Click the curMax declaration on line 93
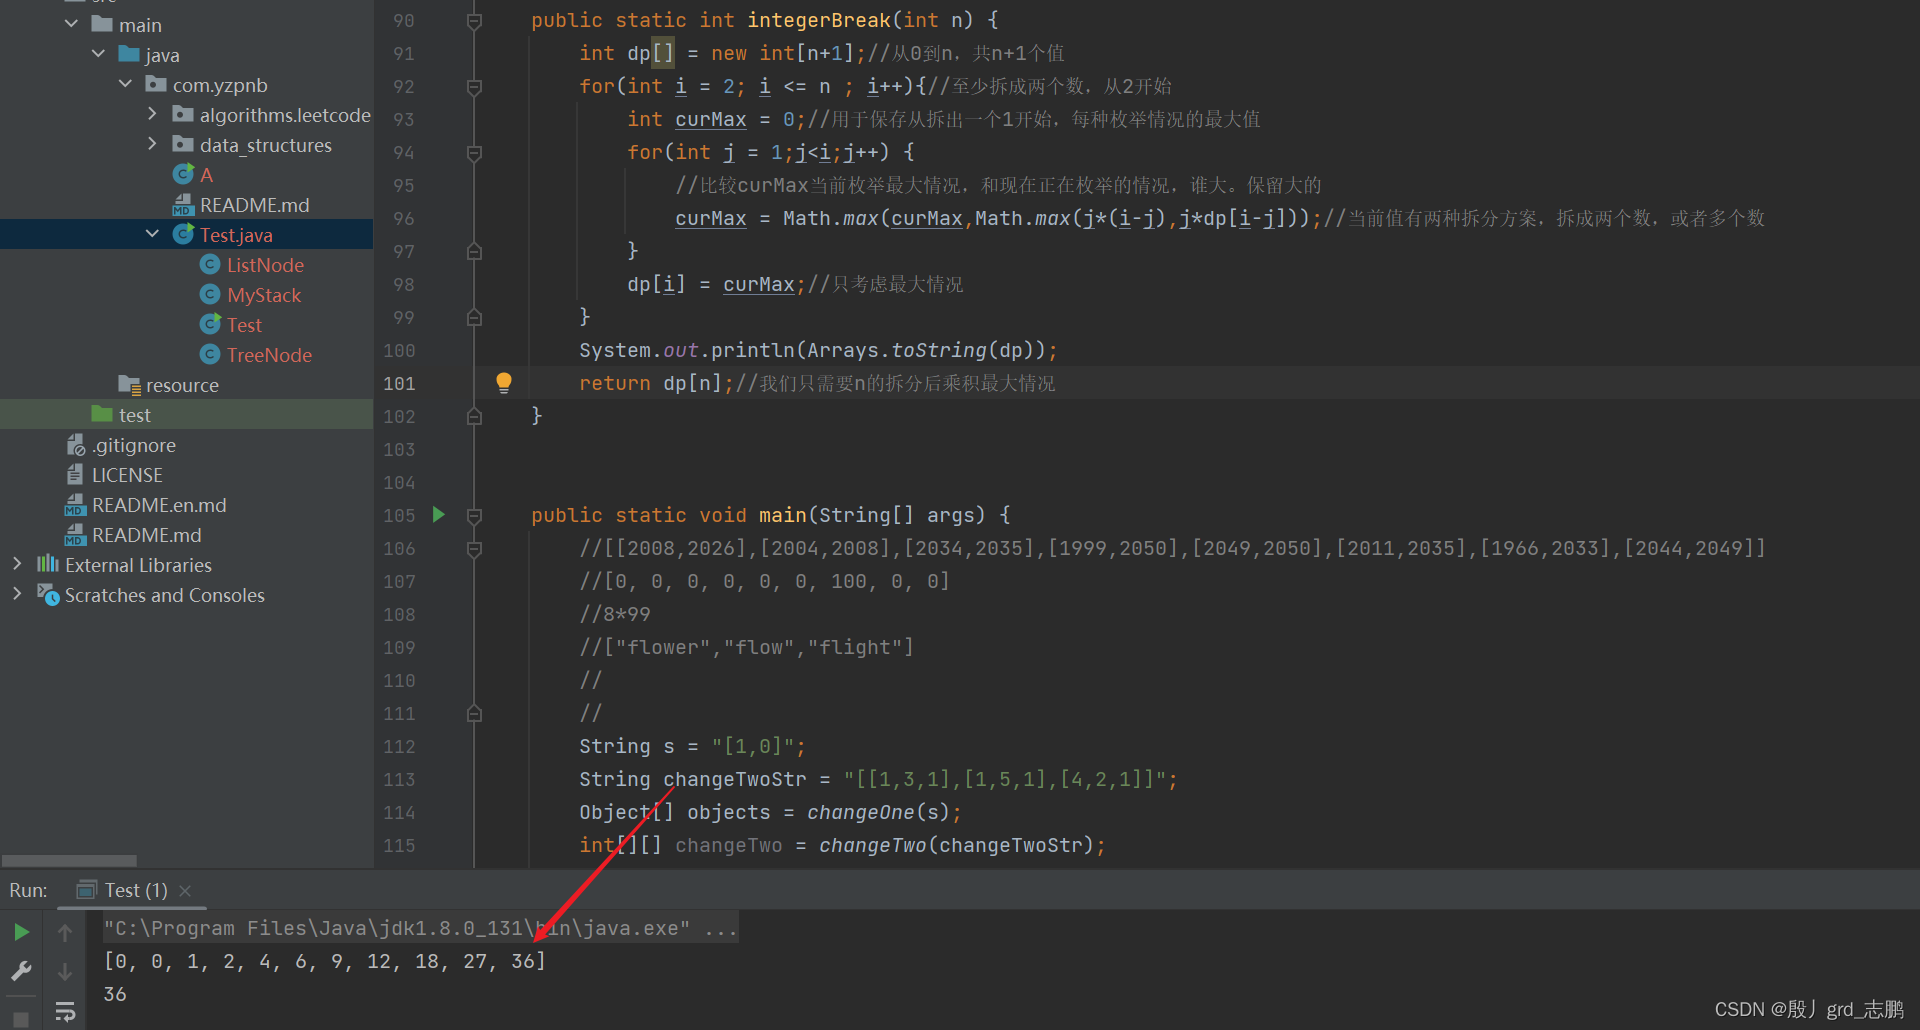The image size is (1920, 1030). (x=711, y=119)
